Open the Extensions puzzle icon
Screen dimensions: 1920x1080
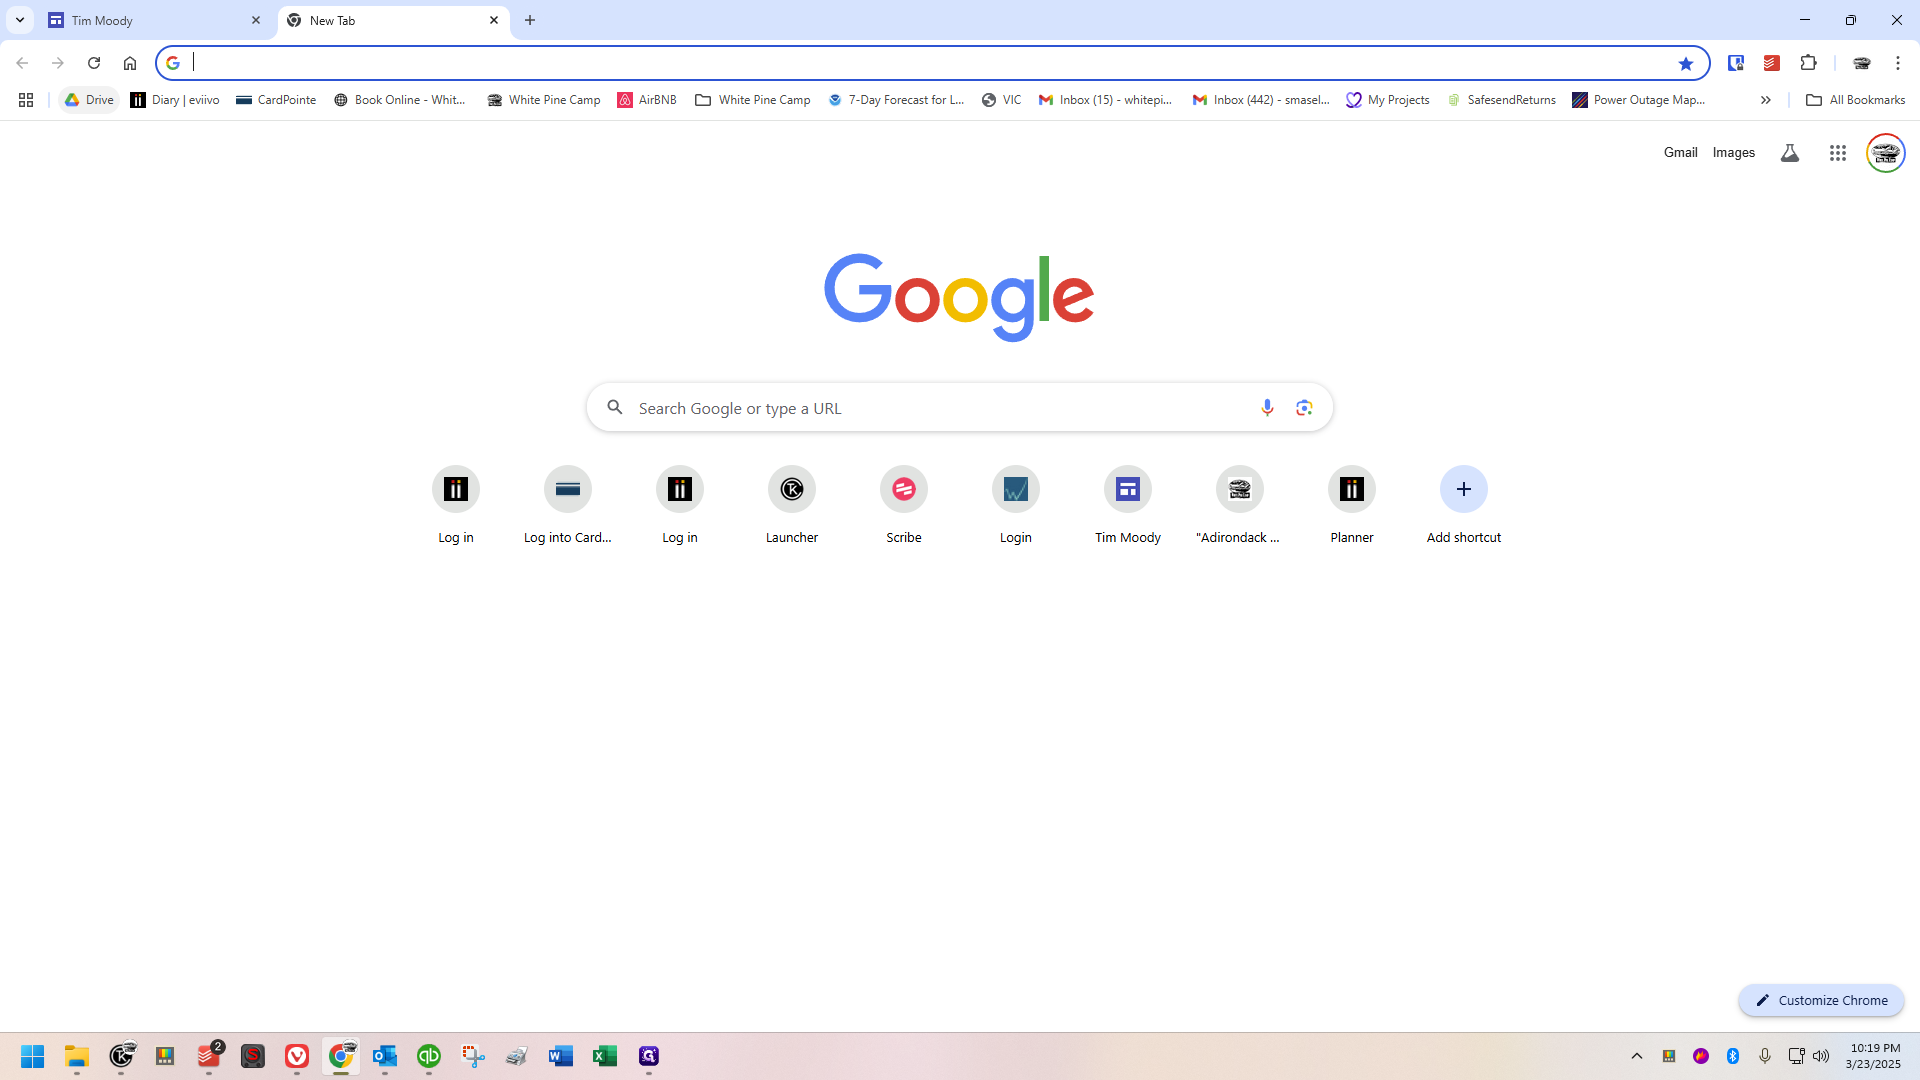[x=1808, y=63]
